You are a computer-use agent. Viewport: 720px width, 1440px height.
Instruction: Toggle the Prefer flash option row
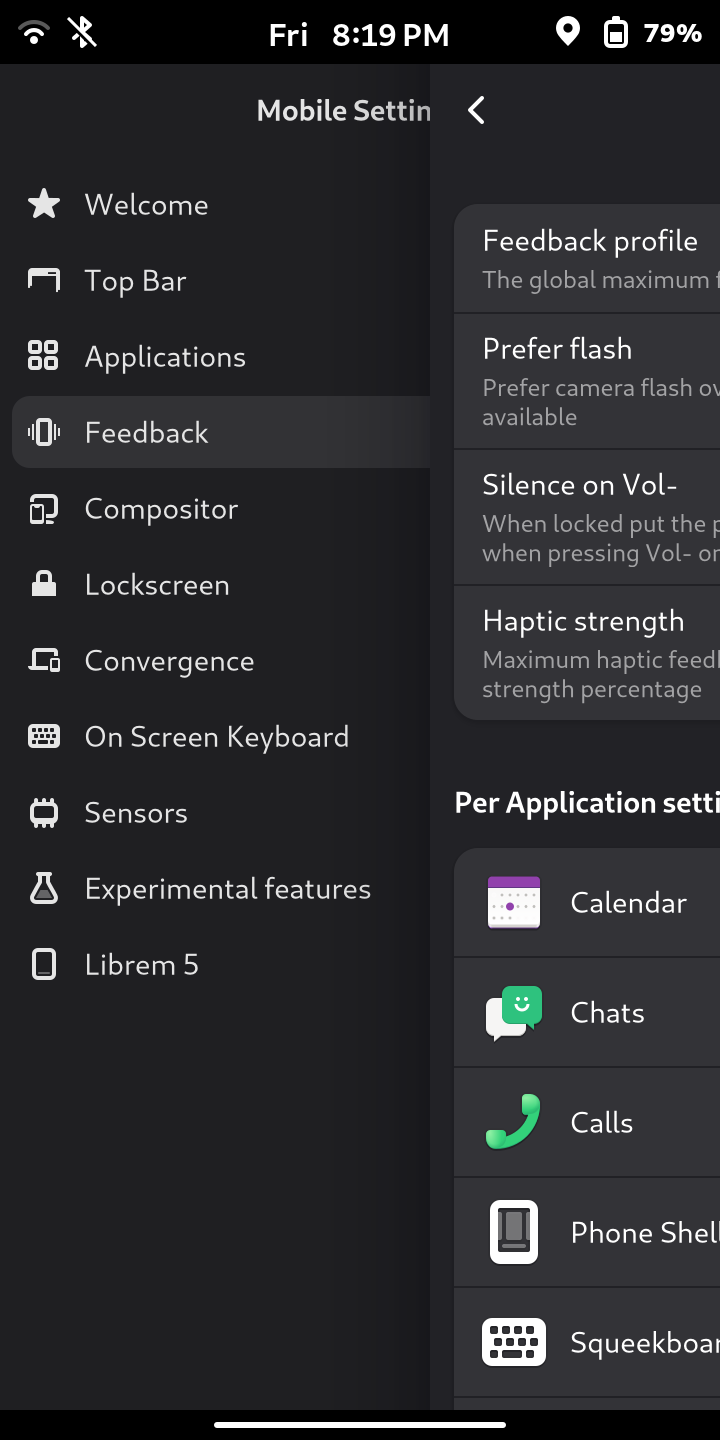click(x=590, y=381)
